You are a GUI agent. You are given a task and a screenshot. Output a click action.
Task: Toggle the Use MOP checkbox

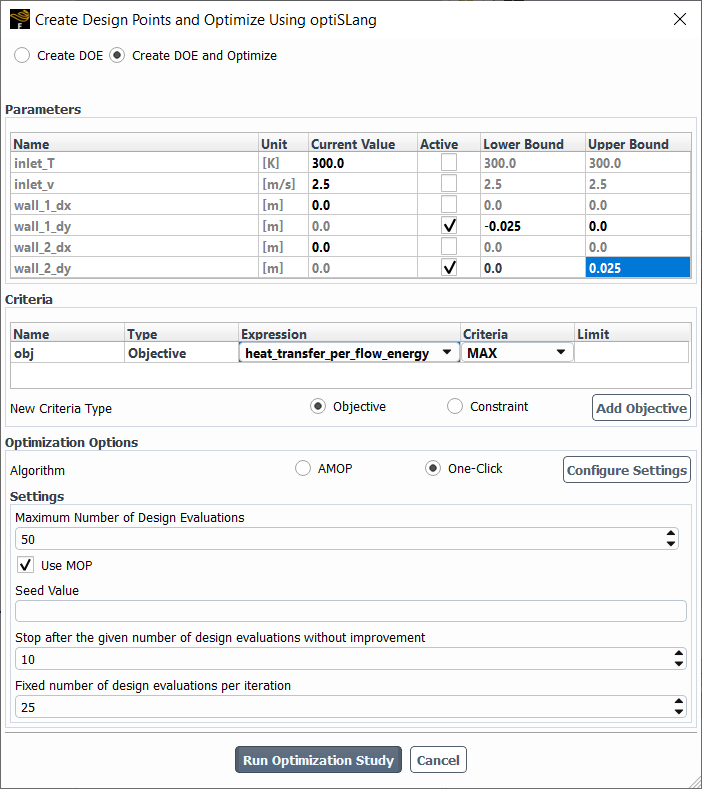[26, 565]
